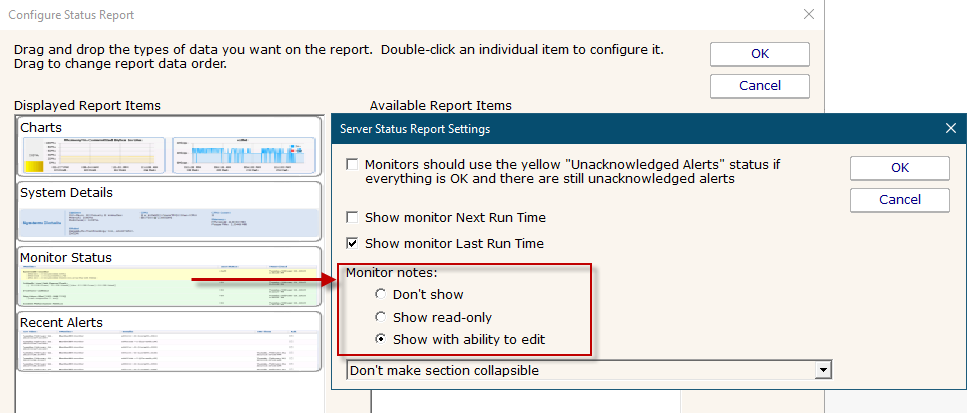Select the Recent Alerts report item
This screenshot has height=413, width=967.
62,321
